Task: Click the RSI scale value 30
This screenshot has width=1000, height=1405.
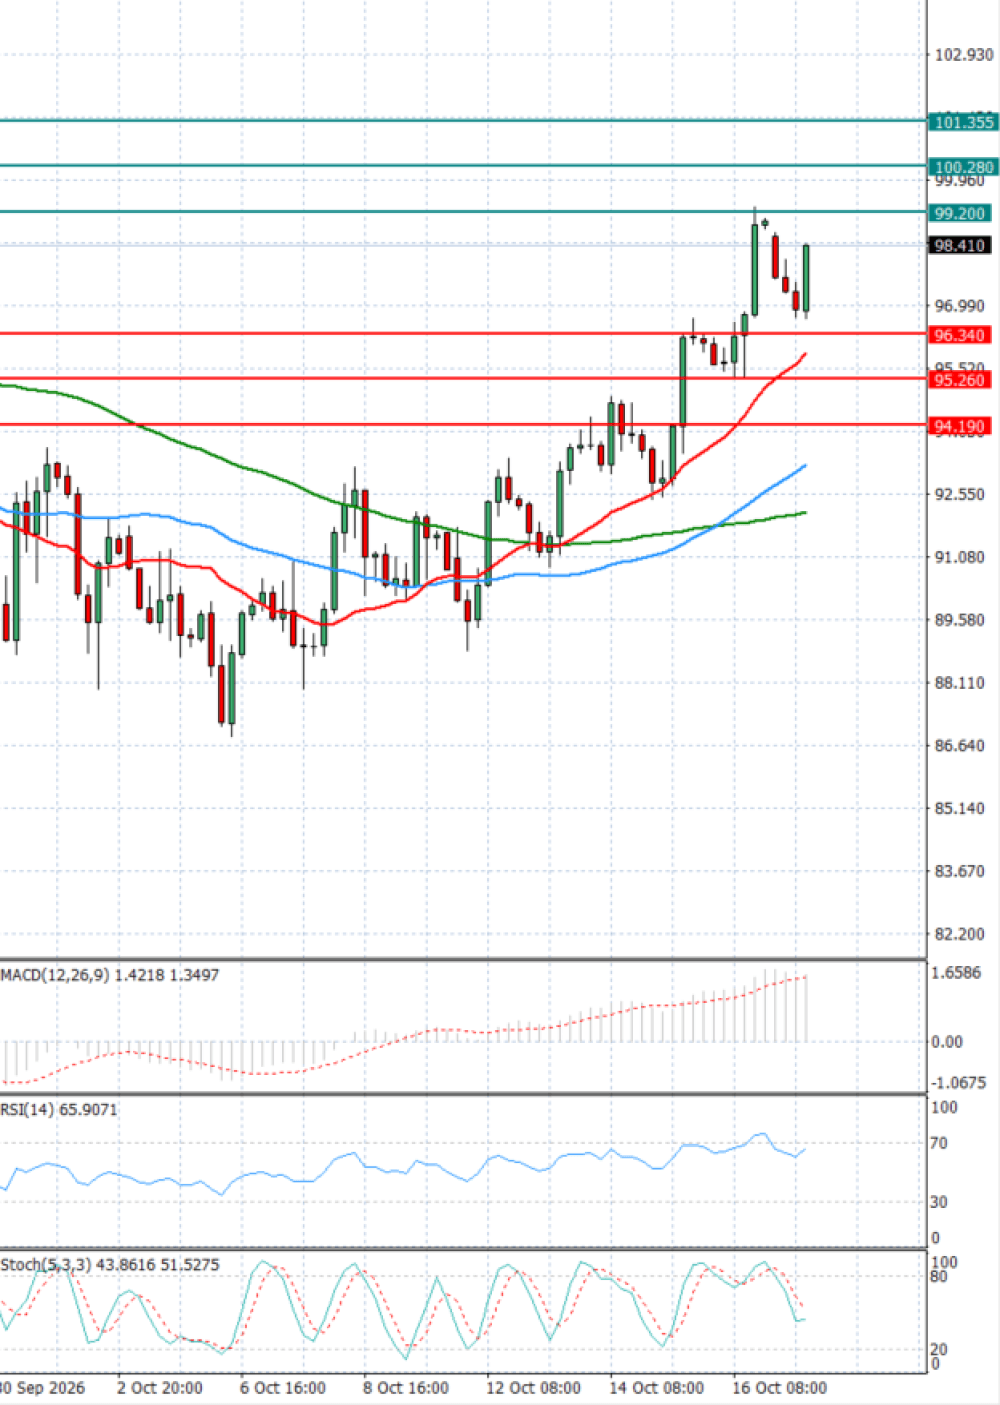Action: (x=938, y=1202)
